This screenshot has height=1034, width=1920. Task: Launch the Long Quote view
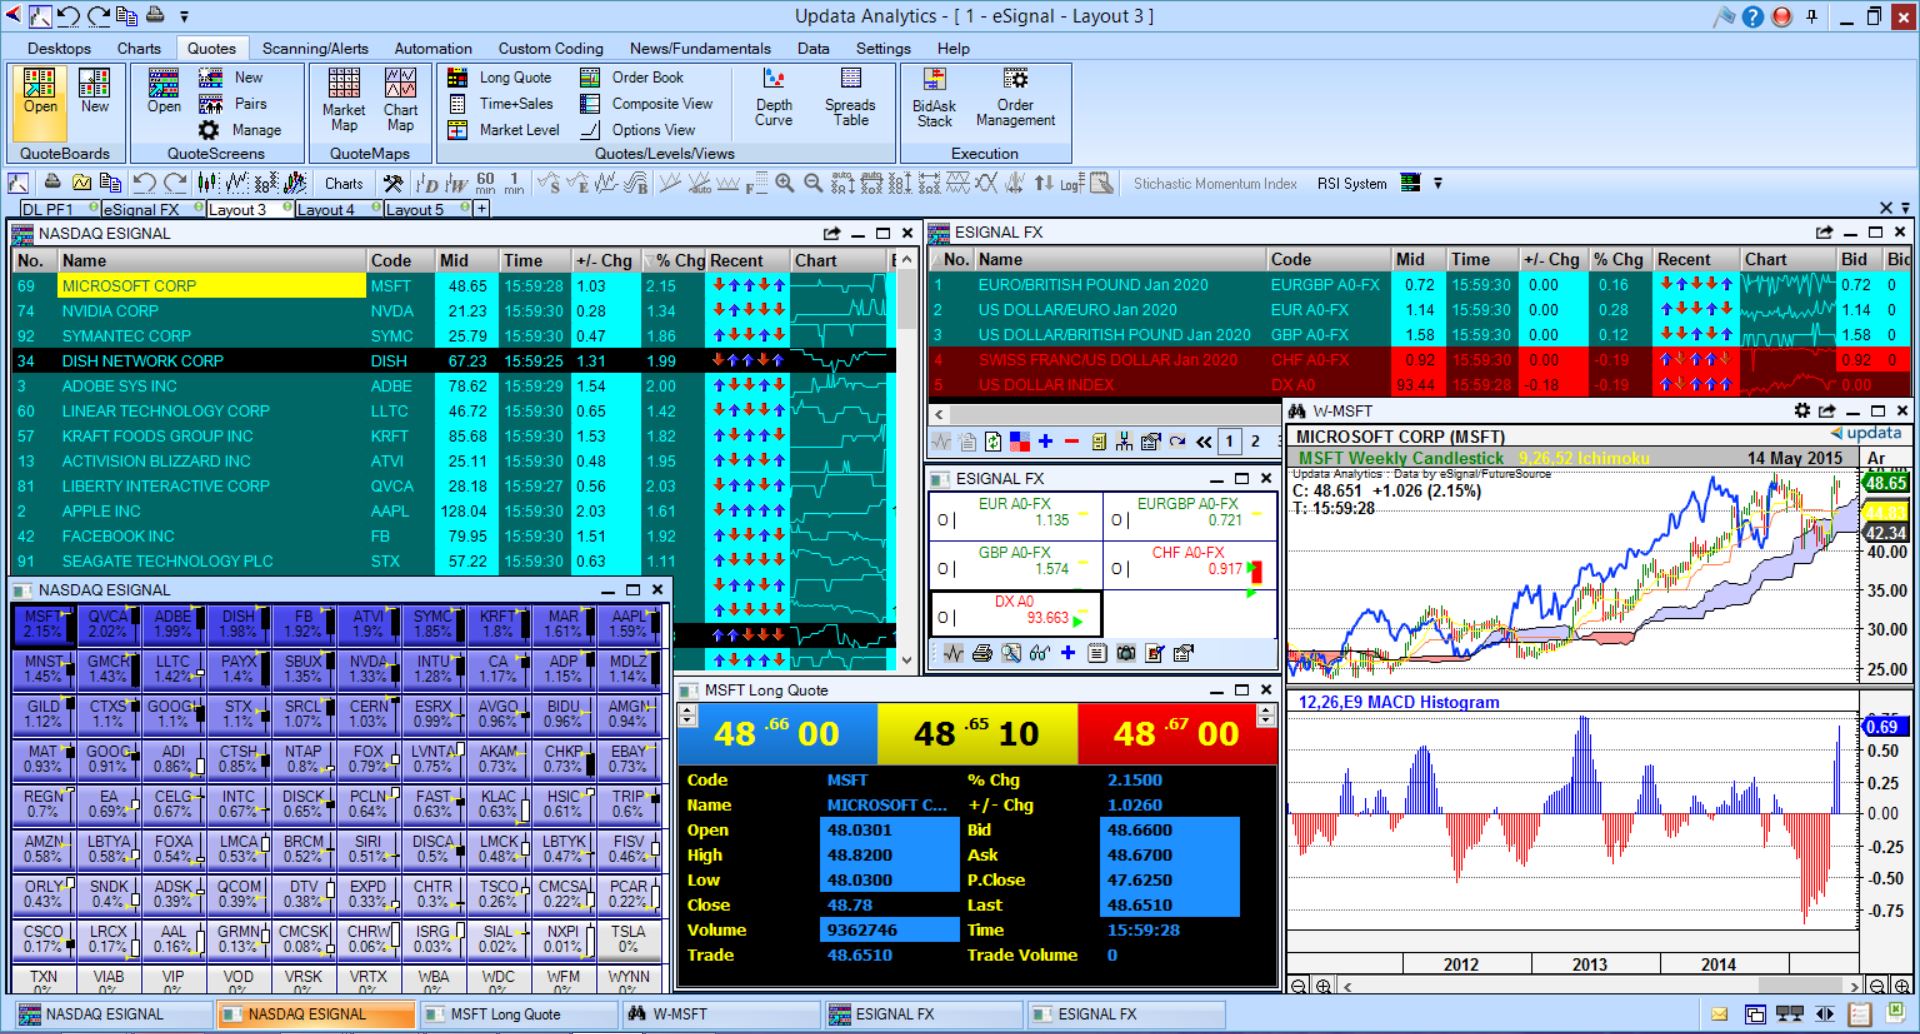point(499,77)
